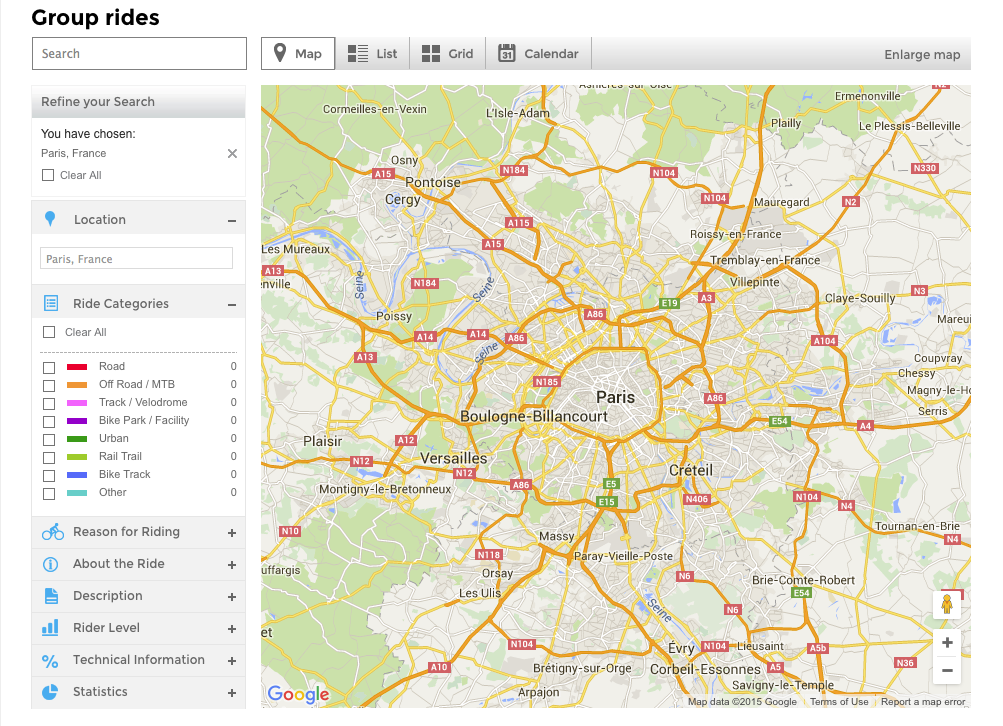Click the dark green Urban swatch
This screenshot has width=1003, height=726.
[77, 439]
